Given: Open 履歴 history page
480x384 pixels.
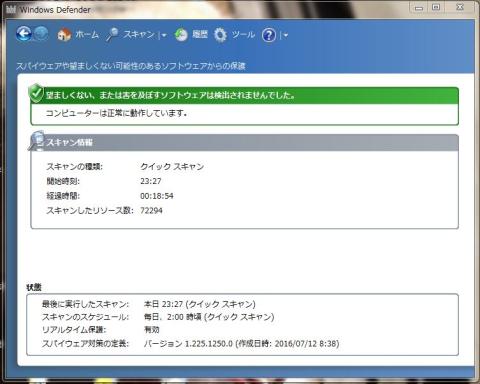Looking at the screenshot, I should point(200,34).
